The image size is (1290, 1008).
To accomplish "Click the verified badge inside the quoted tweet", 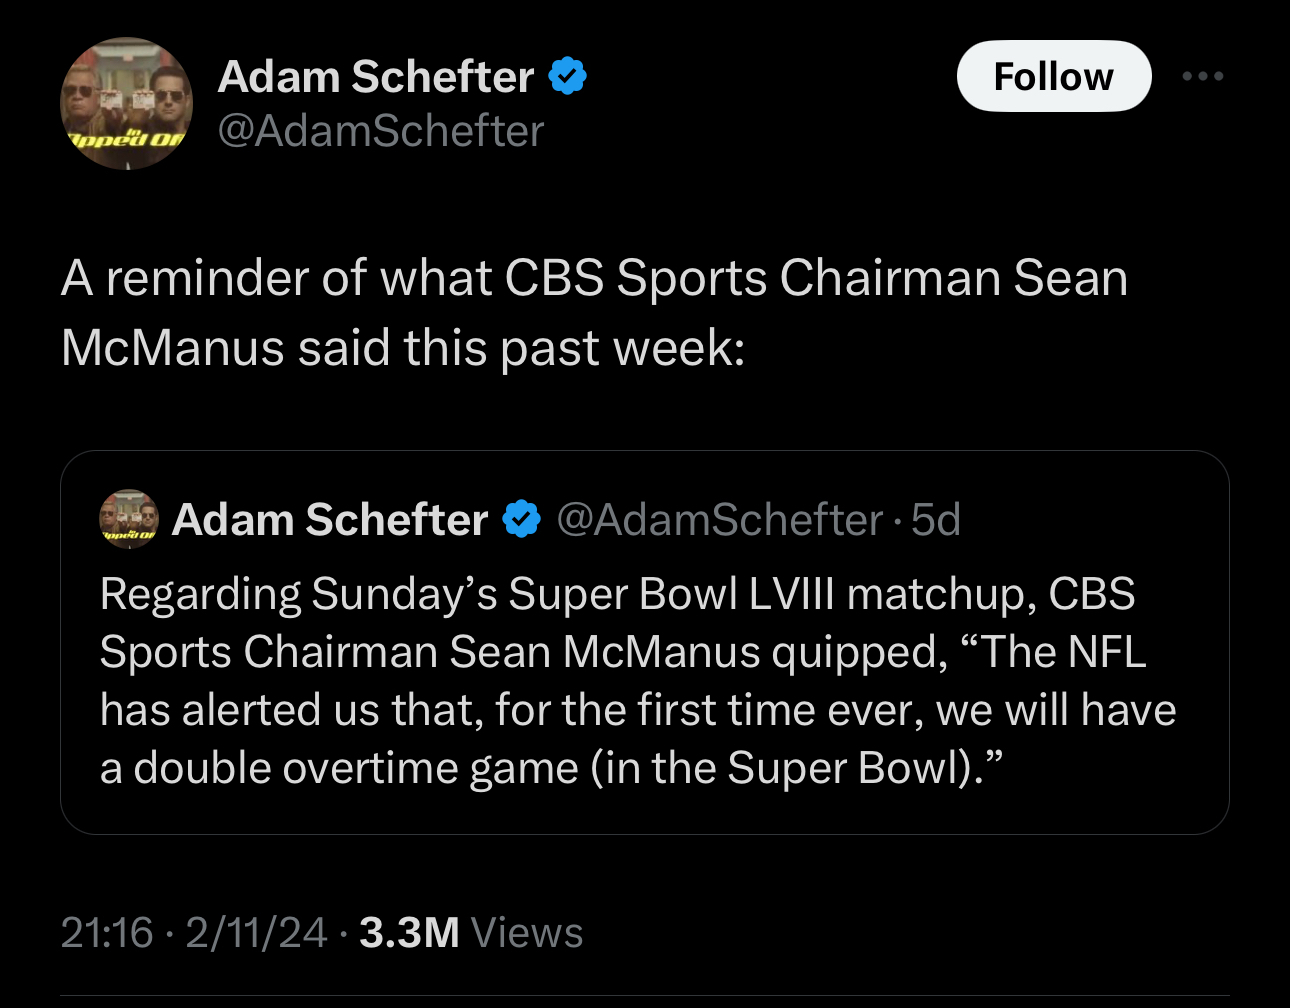I will pos(521,520).
